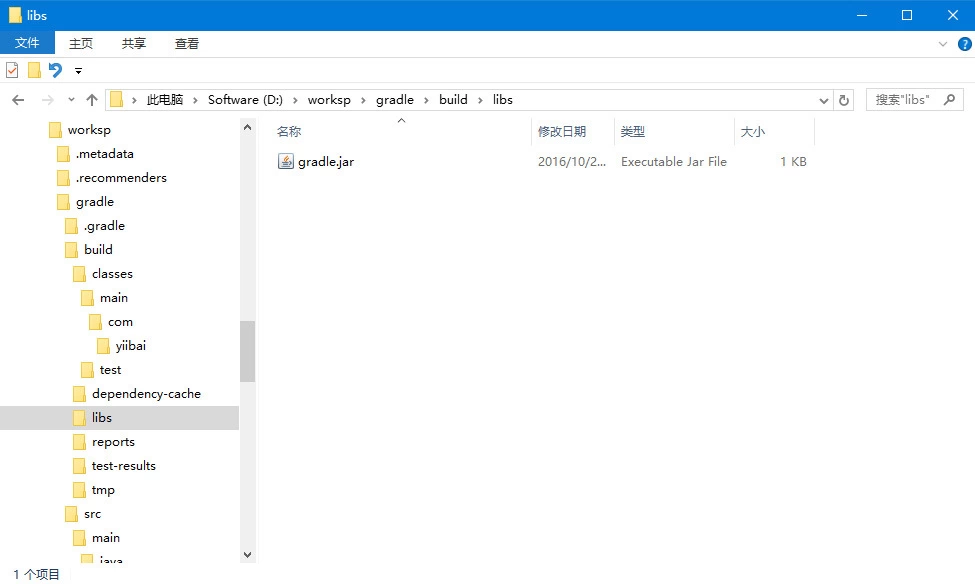Screen dimensions: 975x584
Task: Go back using the Back arrow
Action: tap(18, 100)
